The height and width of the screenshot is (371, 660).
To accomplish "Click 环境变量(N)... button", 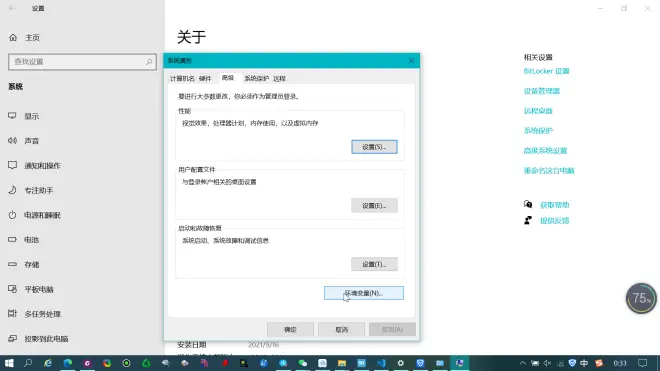I will point(364,293).
